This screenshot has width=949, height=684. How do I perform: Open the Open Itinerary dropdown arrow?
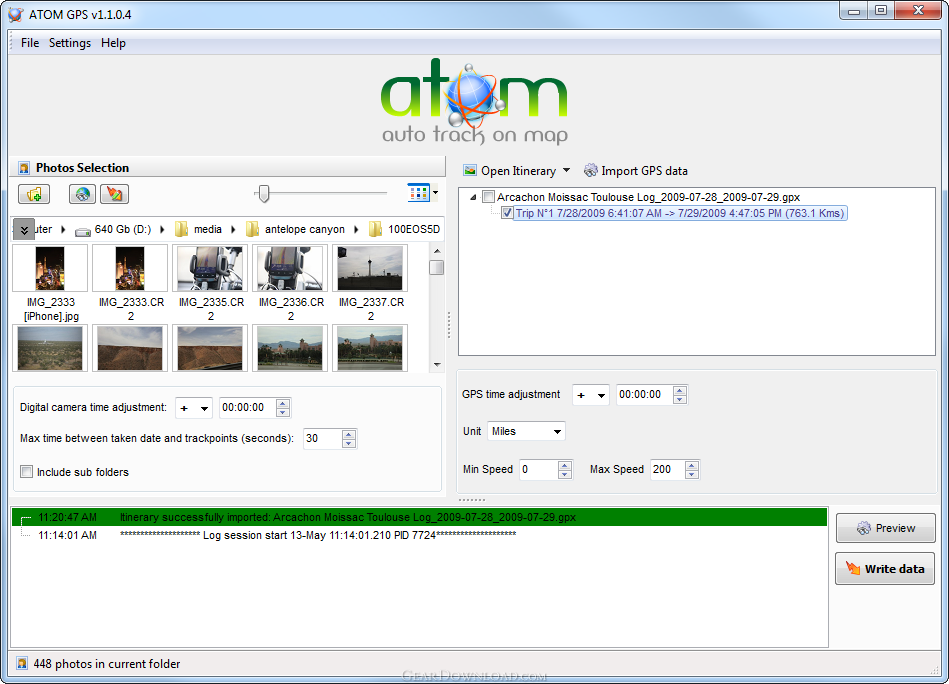[x=566, y=170]
